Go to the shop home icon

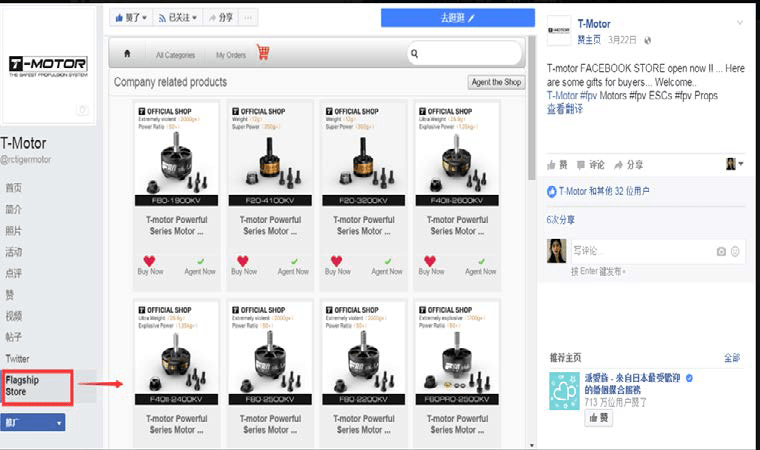pyautogui.click(x=127, y=54)
